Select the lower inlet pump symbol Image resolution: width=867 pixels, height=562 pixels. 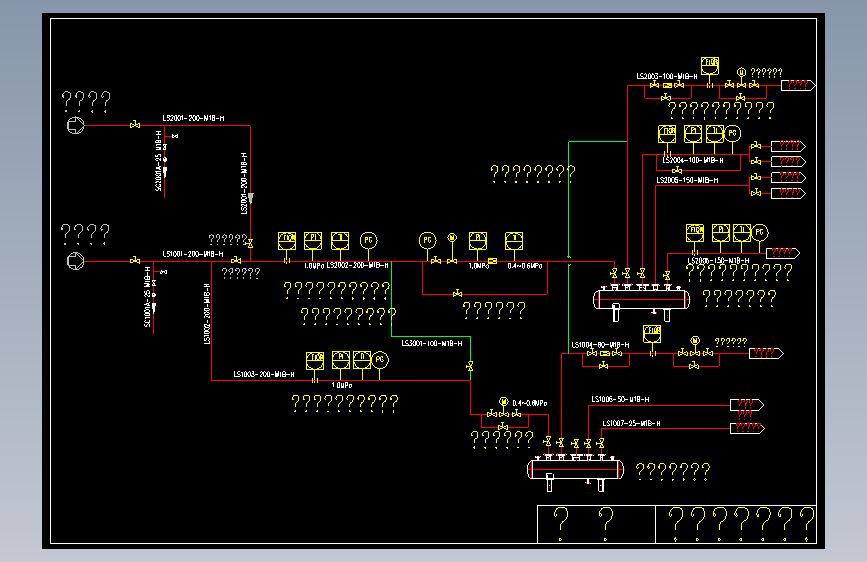coord(76,261)
